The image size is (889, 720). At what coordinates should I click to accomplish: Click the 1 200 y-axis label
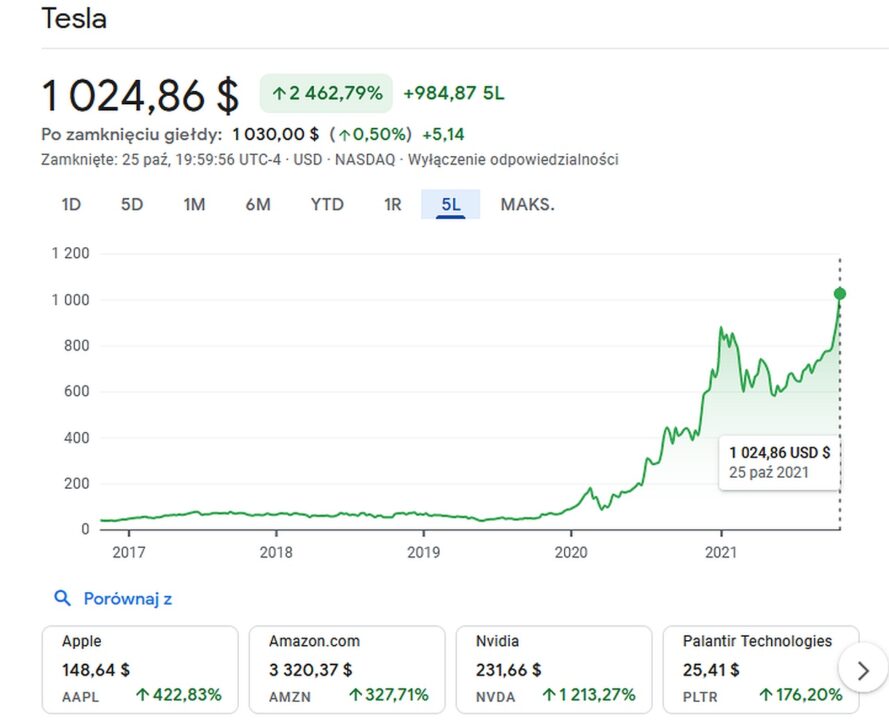point(70,253)
